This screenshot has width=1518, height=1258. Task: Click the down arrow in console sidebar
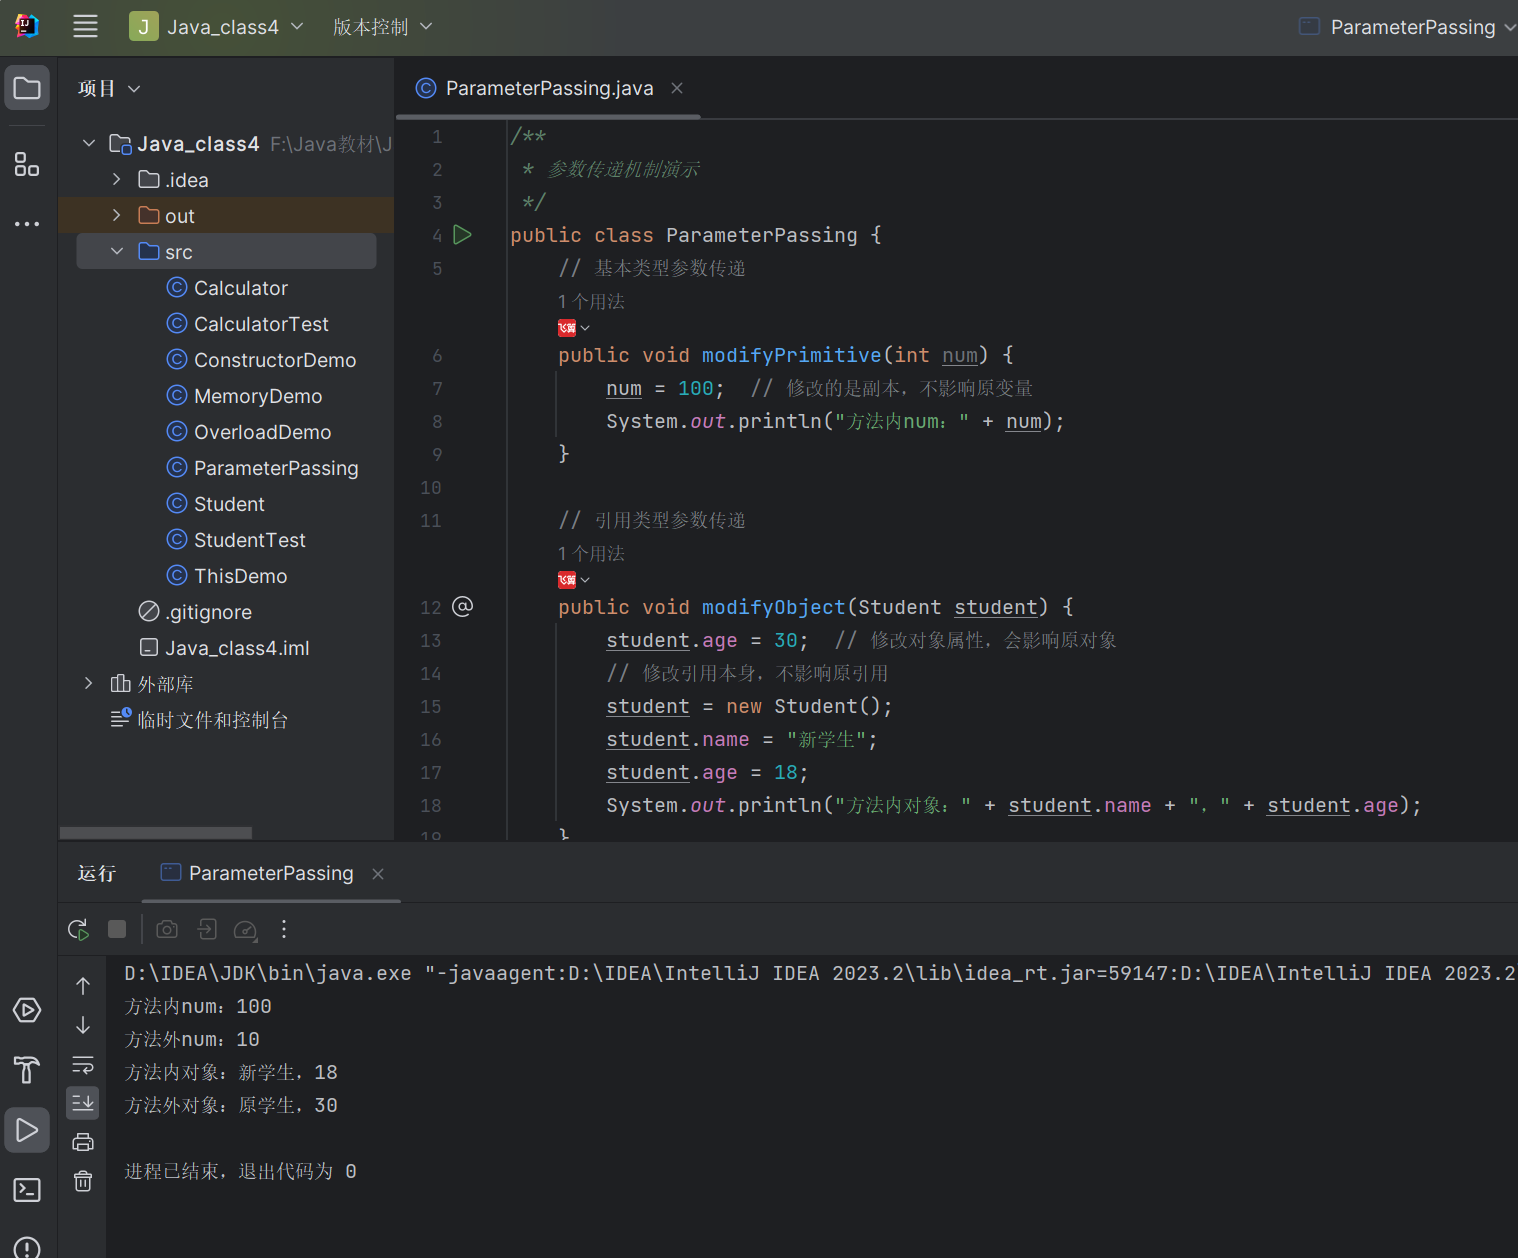point(83,1025)
